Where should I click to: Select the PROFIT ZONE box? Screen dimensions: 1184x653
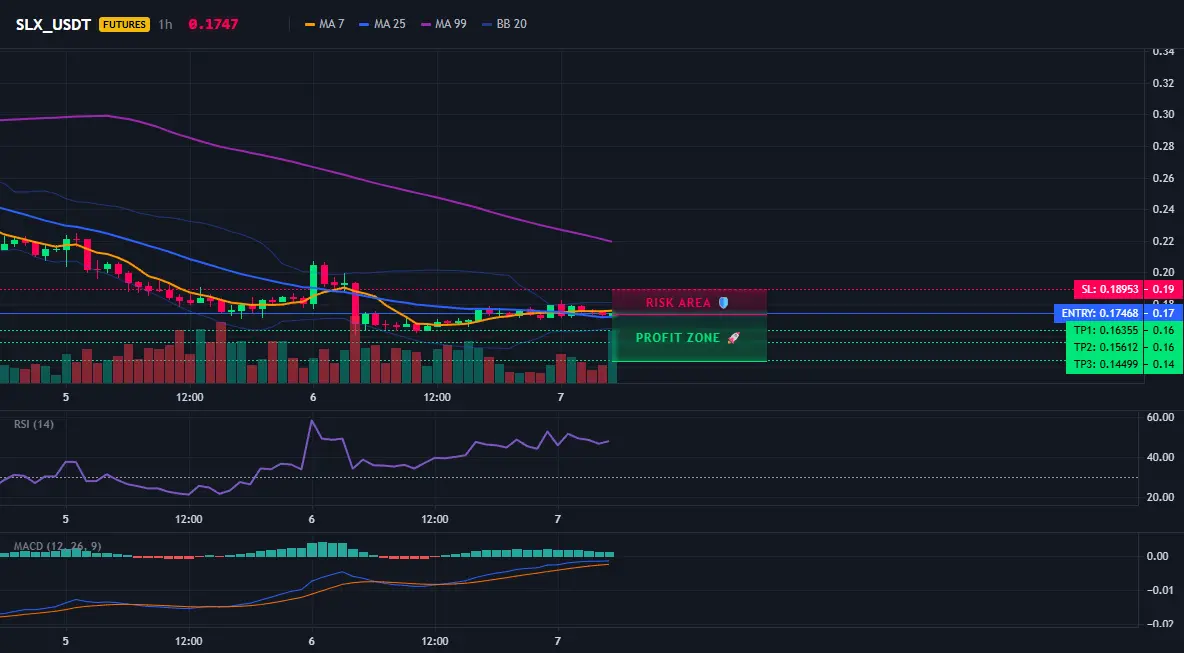point(689,337)
